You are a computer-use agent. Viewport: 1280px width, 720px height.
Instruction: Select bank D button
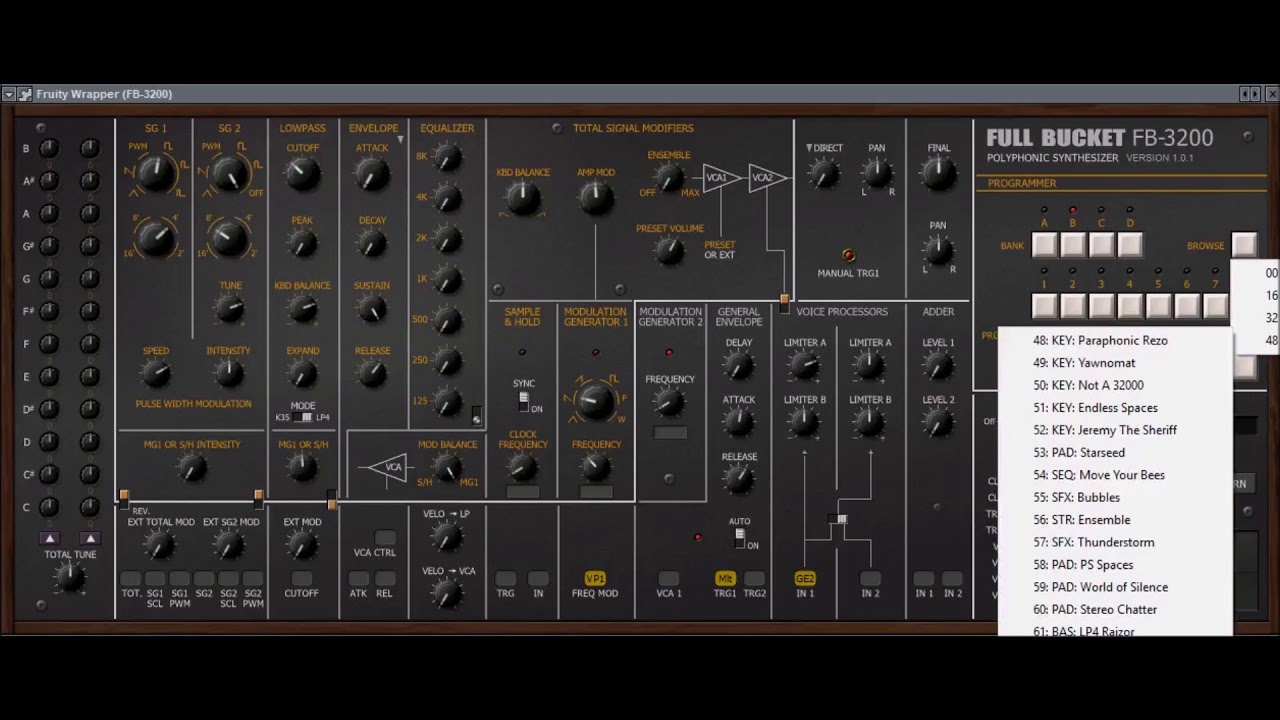tap(1130, 245)
